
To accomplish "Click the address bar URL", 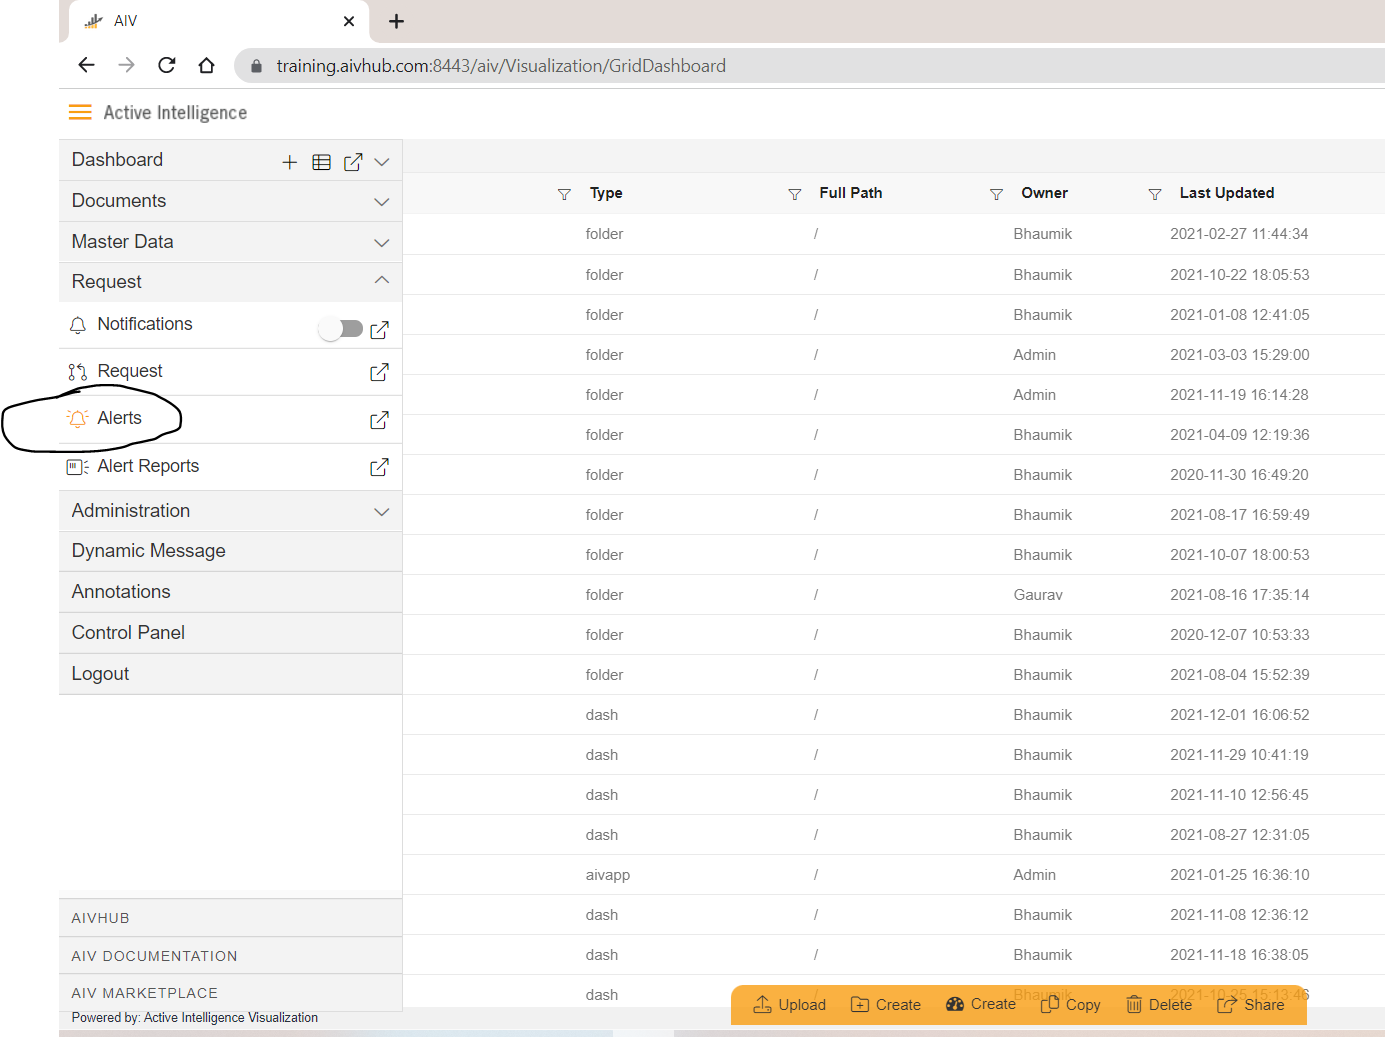I will point(501,66).
